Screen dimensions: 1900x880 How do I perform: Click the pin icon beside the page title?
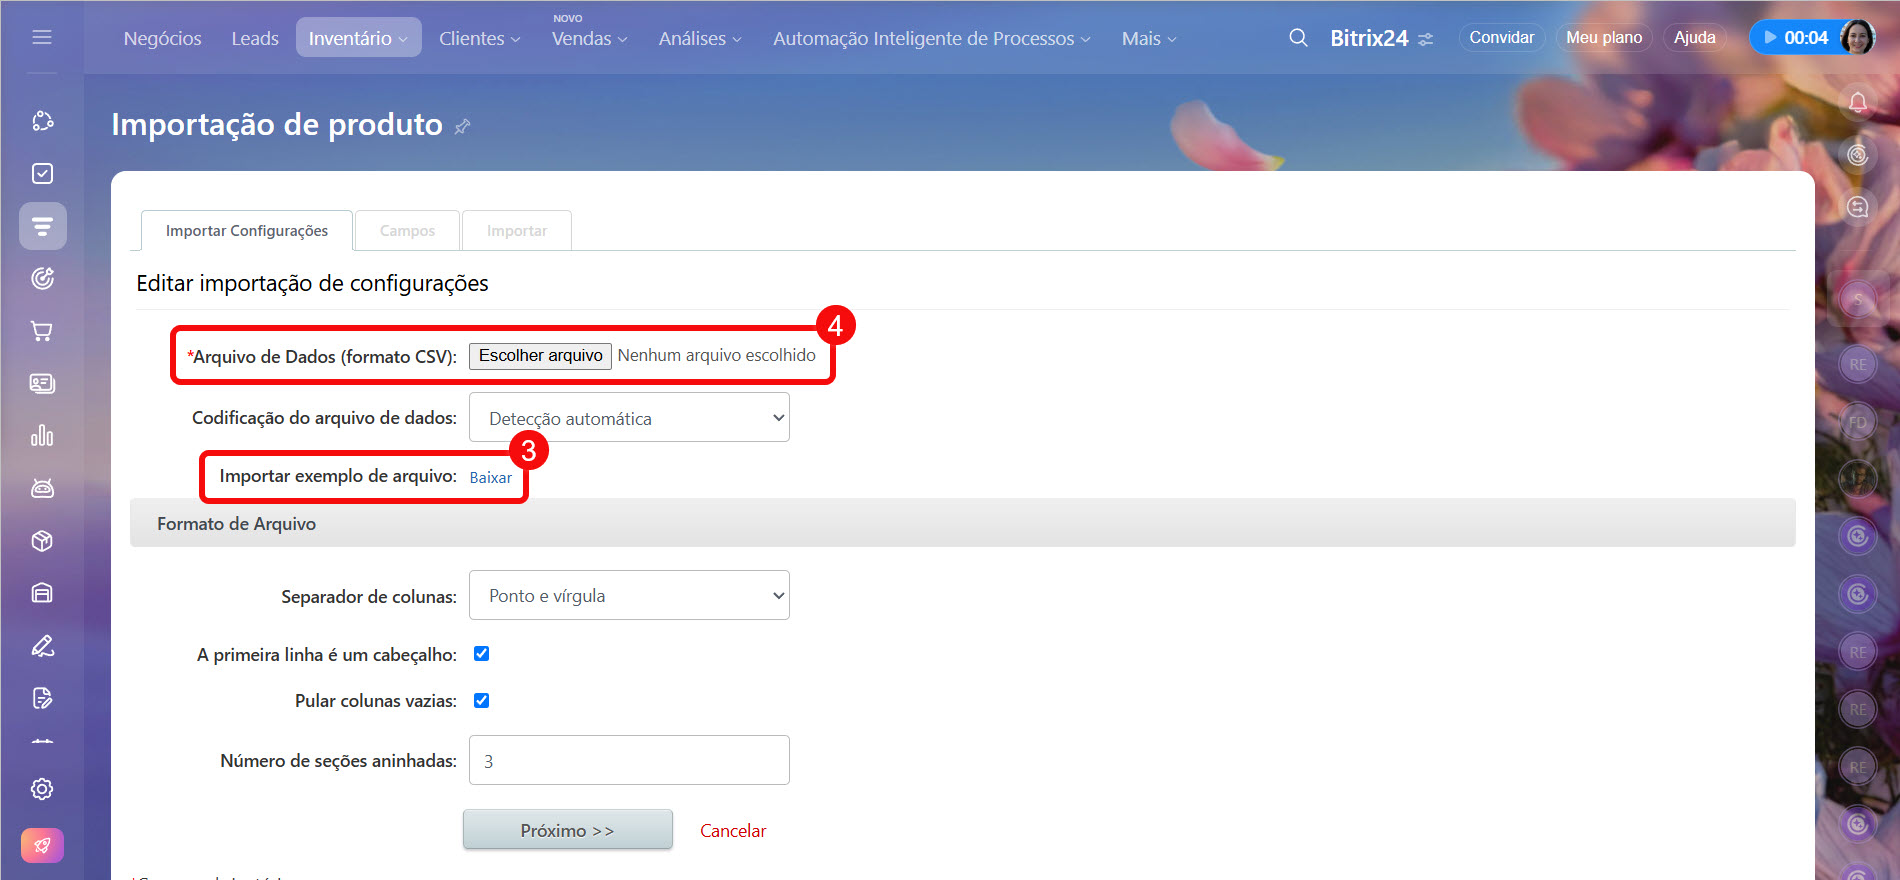[462, 127]
